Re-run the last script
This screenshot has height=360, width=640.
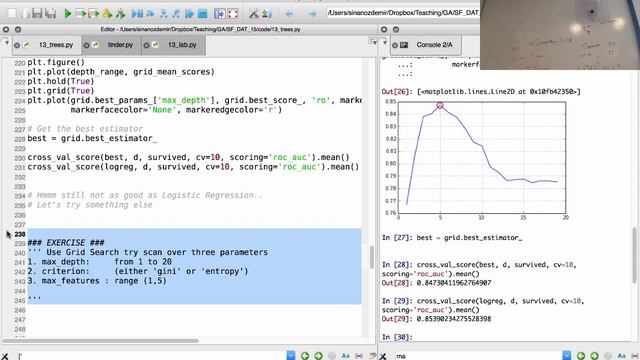coord(120,13)
